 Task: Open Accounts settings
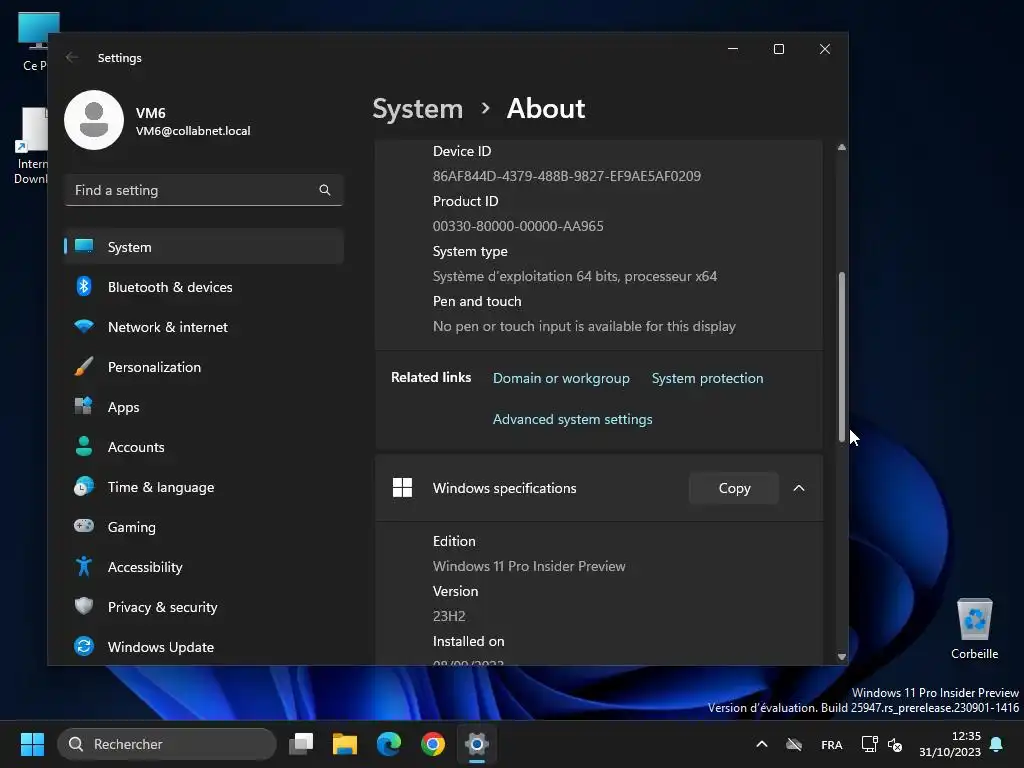(x=204, y=447)
